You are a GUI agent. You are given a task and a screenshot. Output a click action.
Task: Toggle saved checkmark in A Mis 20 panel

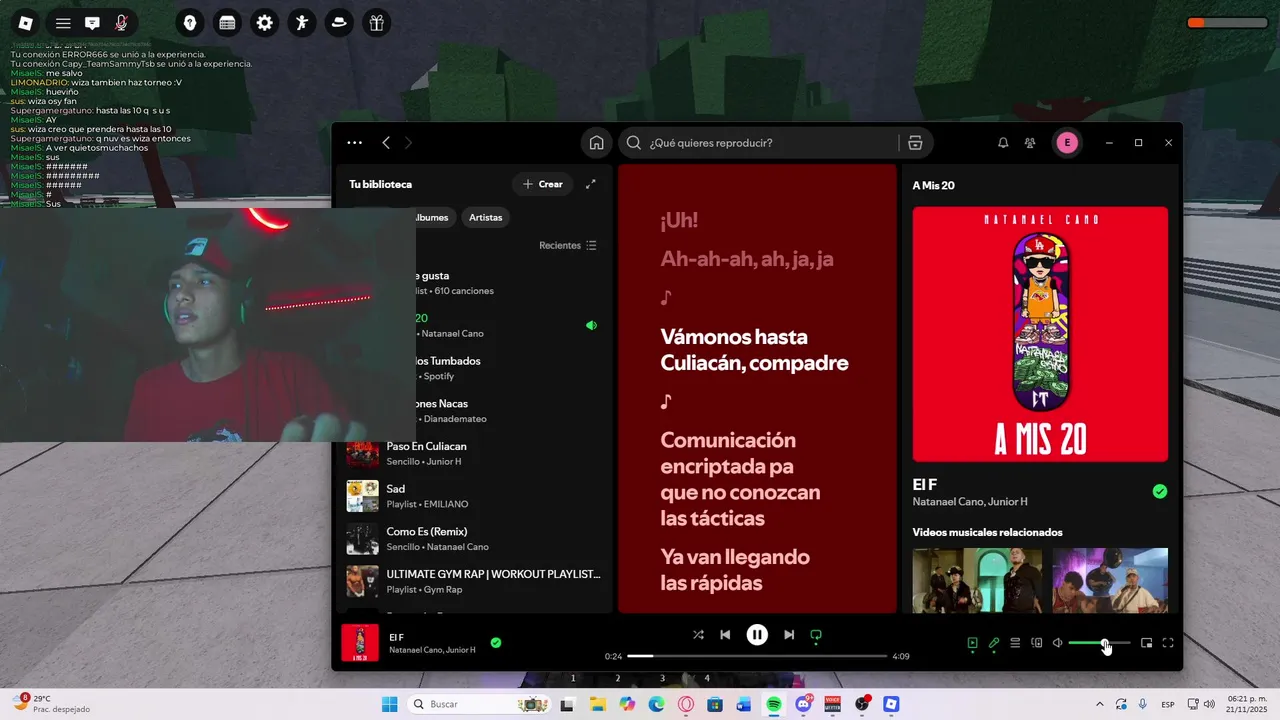click(1160, 491)
